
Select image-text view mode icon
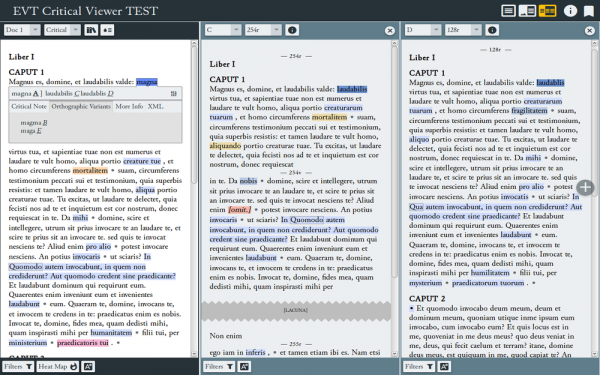(527, 11)
